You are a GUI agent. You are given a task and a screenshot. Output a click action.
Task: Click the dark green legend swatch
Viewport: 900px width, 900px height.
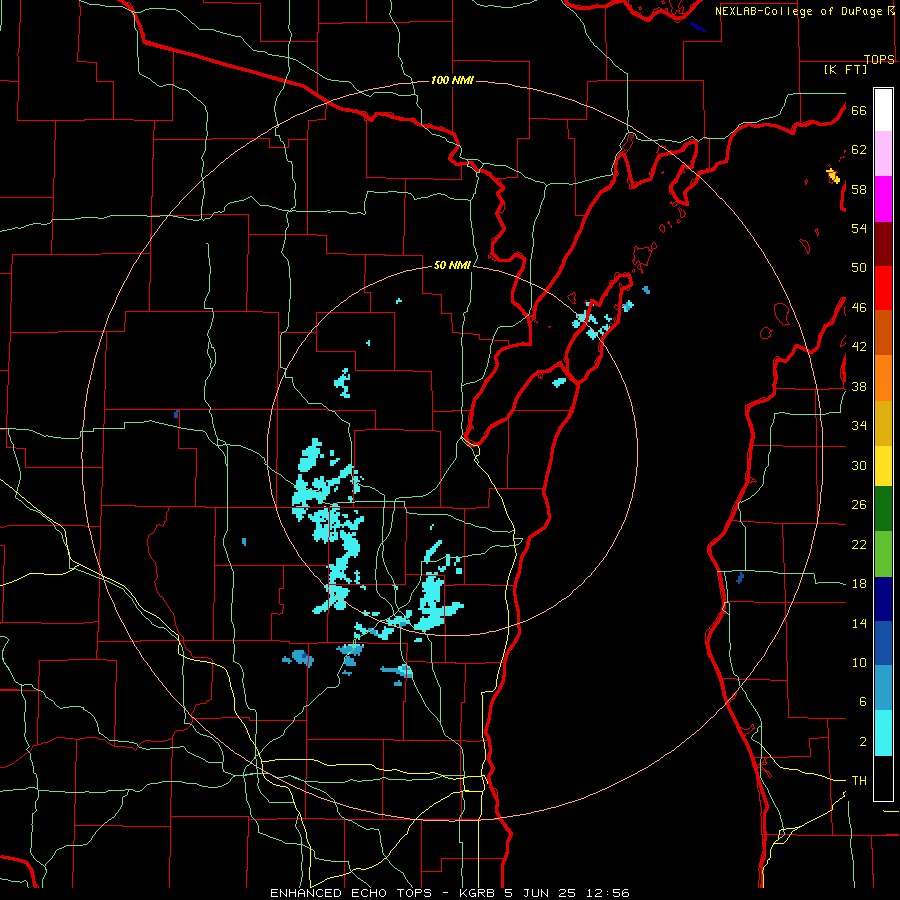(883, 509)
